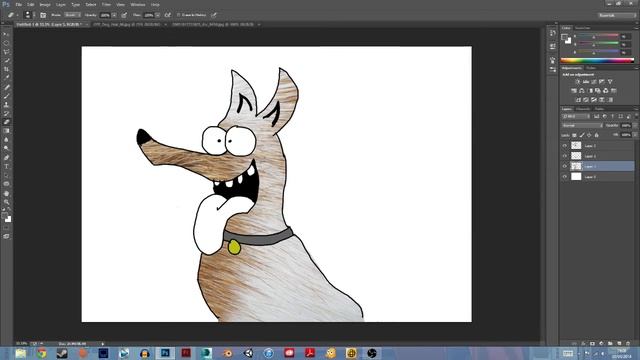The image size is (640, 360).
Task: Switch to the Paths tab
Action: pos(599,109)
